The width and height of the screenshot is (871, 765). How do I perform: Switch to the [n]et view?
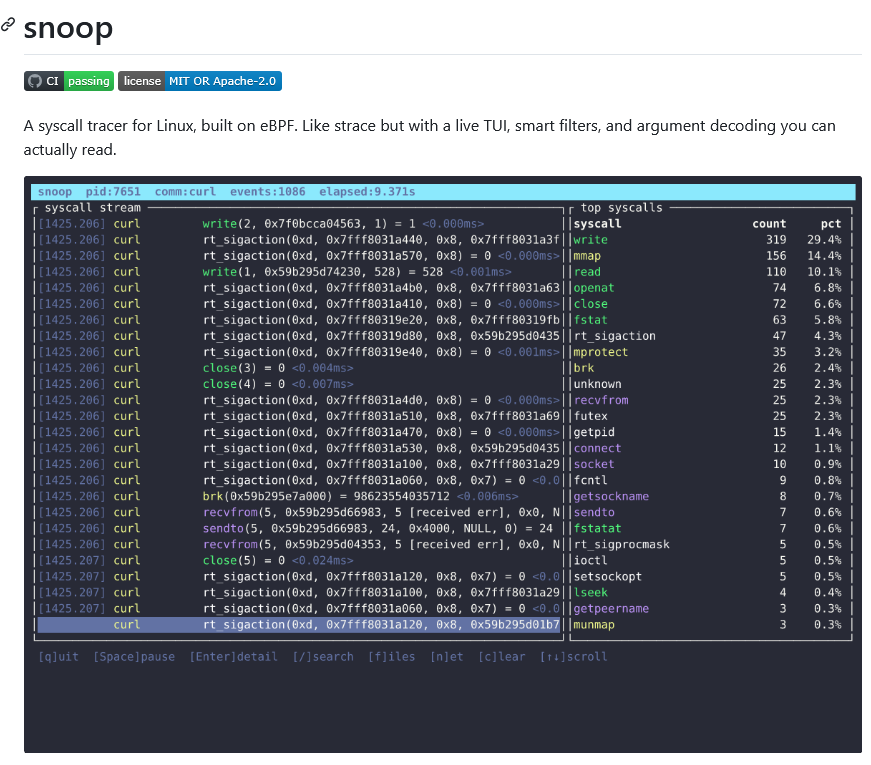tap(446, 657)
